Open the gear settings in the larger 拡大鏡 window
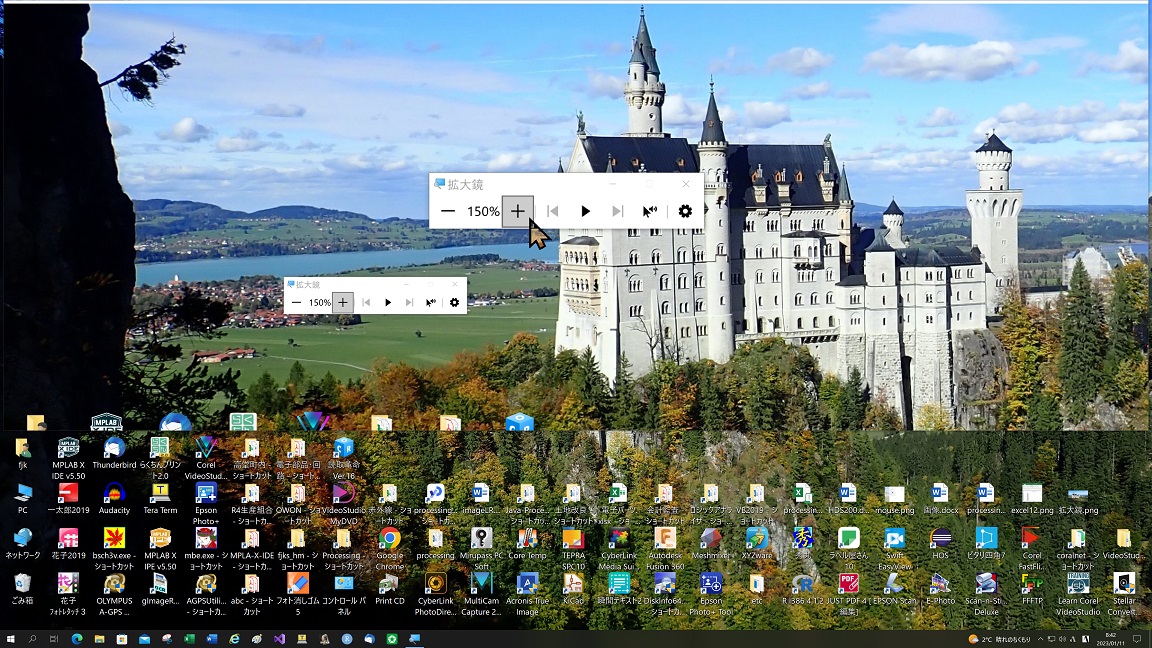The image size is (1152, 648). [685, 211]
